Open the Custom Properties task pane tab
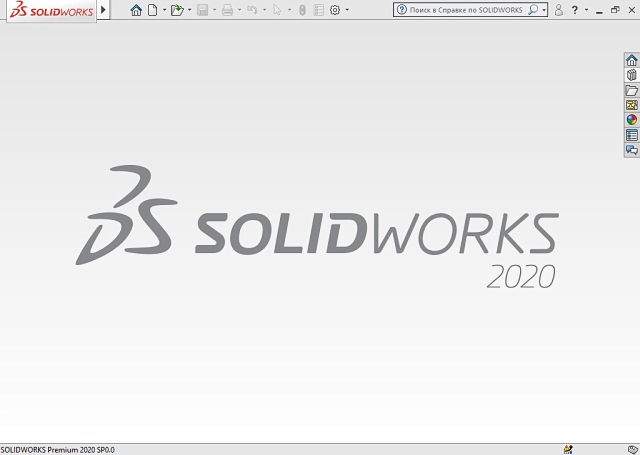Image resolution: width=640 pixels, height=455 pixels. [631, 135]
